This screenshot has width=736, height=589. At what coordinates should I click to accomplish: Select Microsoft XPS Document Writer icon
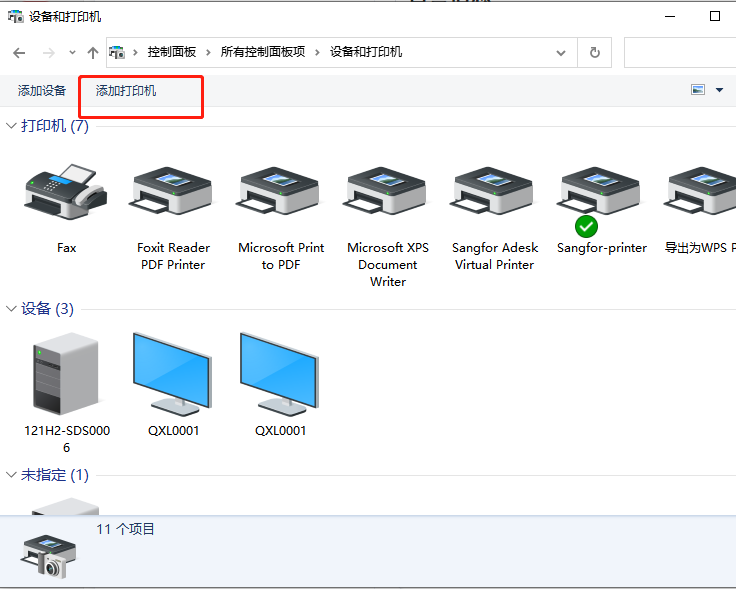click(x=386, y=191)
